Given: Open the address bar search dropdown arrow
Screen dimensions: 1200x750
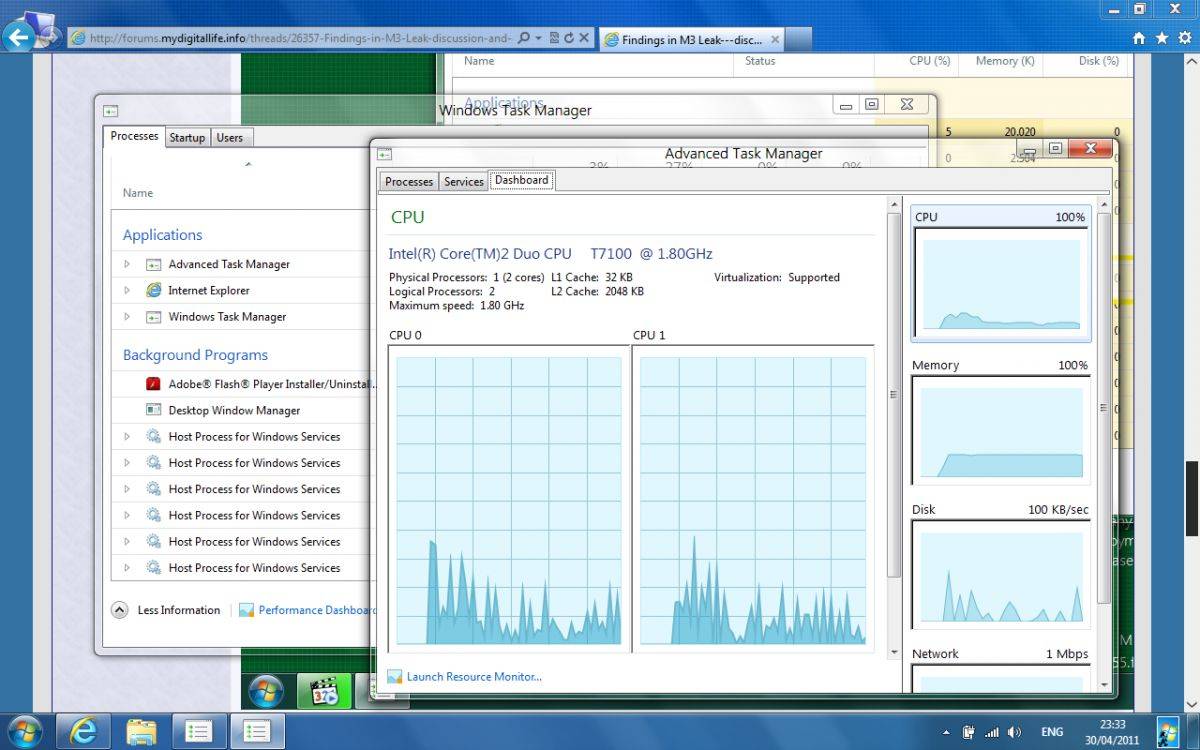Looking at the screenshot, I should pyautogui.click(x=539, y=38).
